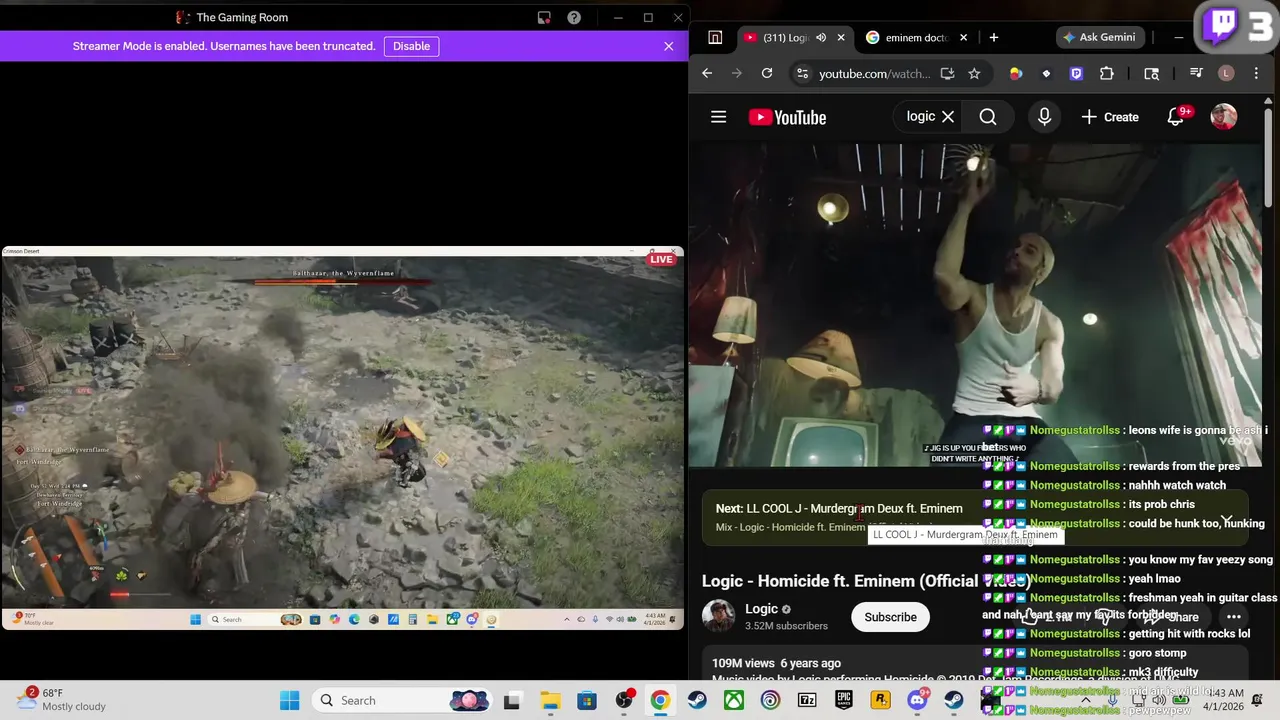Start voice search with the microphone
Viewport: 1280px width, 720px height.
[x=1044, y=117]
